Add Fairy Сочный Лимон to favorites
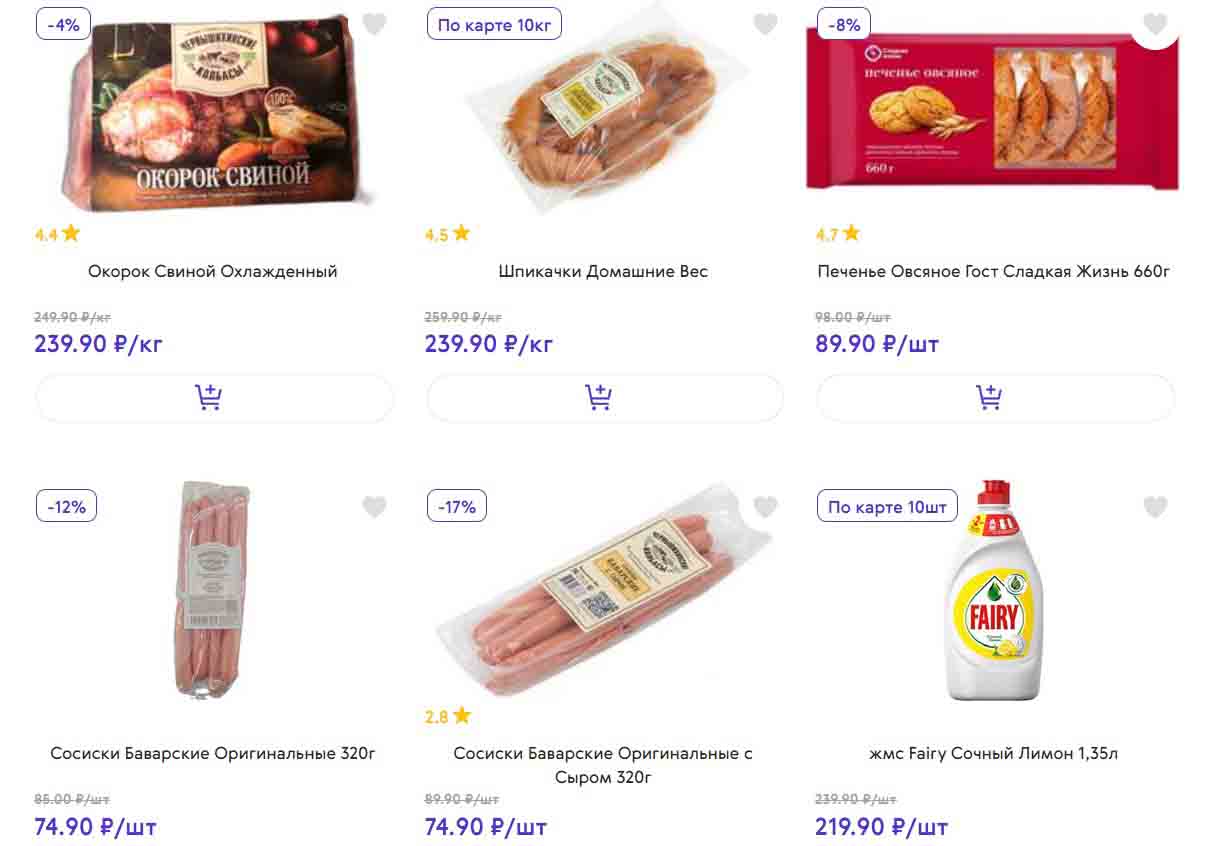The height and width of the screenshot is (846, 1224). 1155,507
